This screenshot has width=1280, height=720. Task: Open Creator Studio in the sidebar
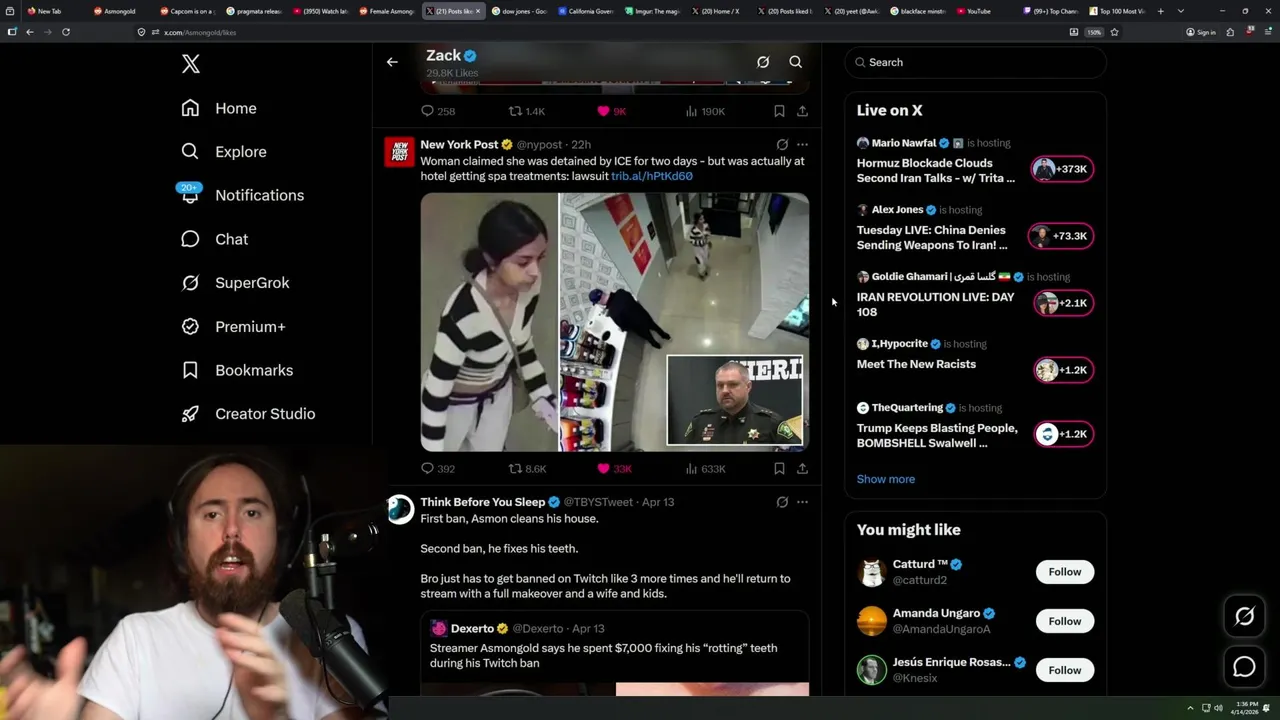pos(248,414)
